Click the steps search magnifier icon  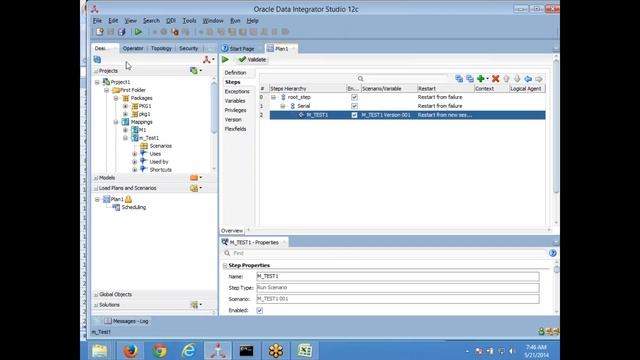point(360,79)
